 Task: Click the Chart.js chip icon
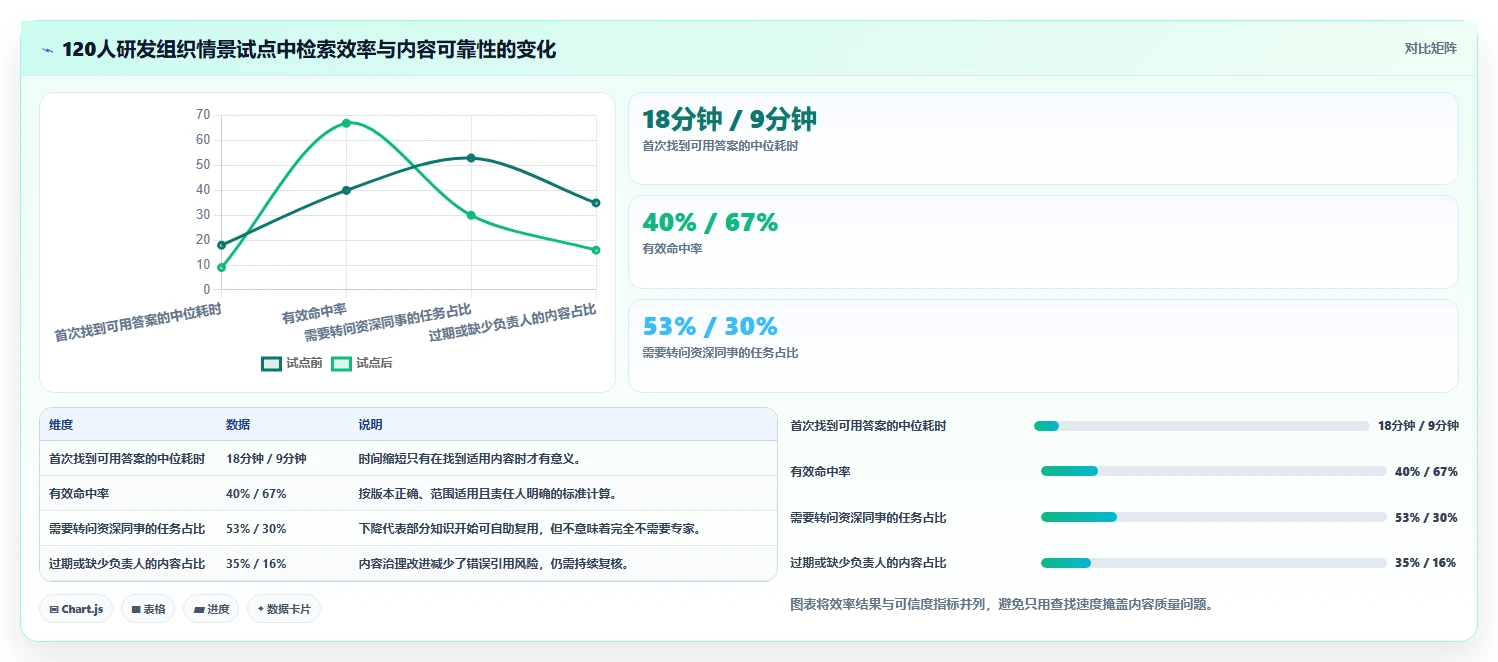click(53, 609)
